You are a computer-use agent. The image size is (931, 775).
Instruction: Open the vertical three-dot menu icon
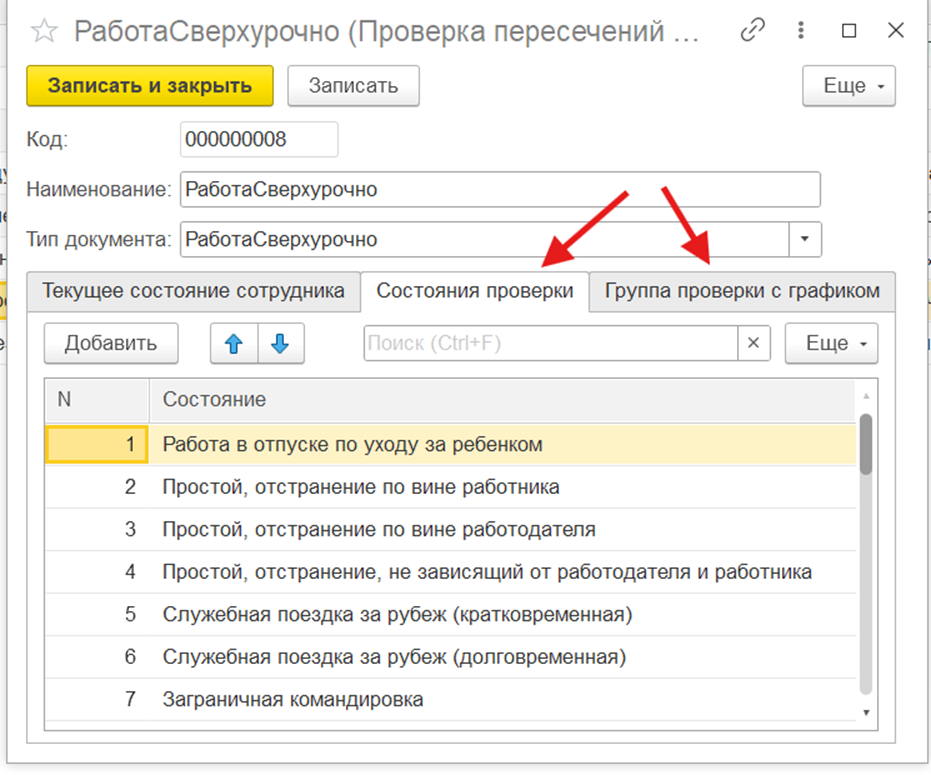point(802,31)
